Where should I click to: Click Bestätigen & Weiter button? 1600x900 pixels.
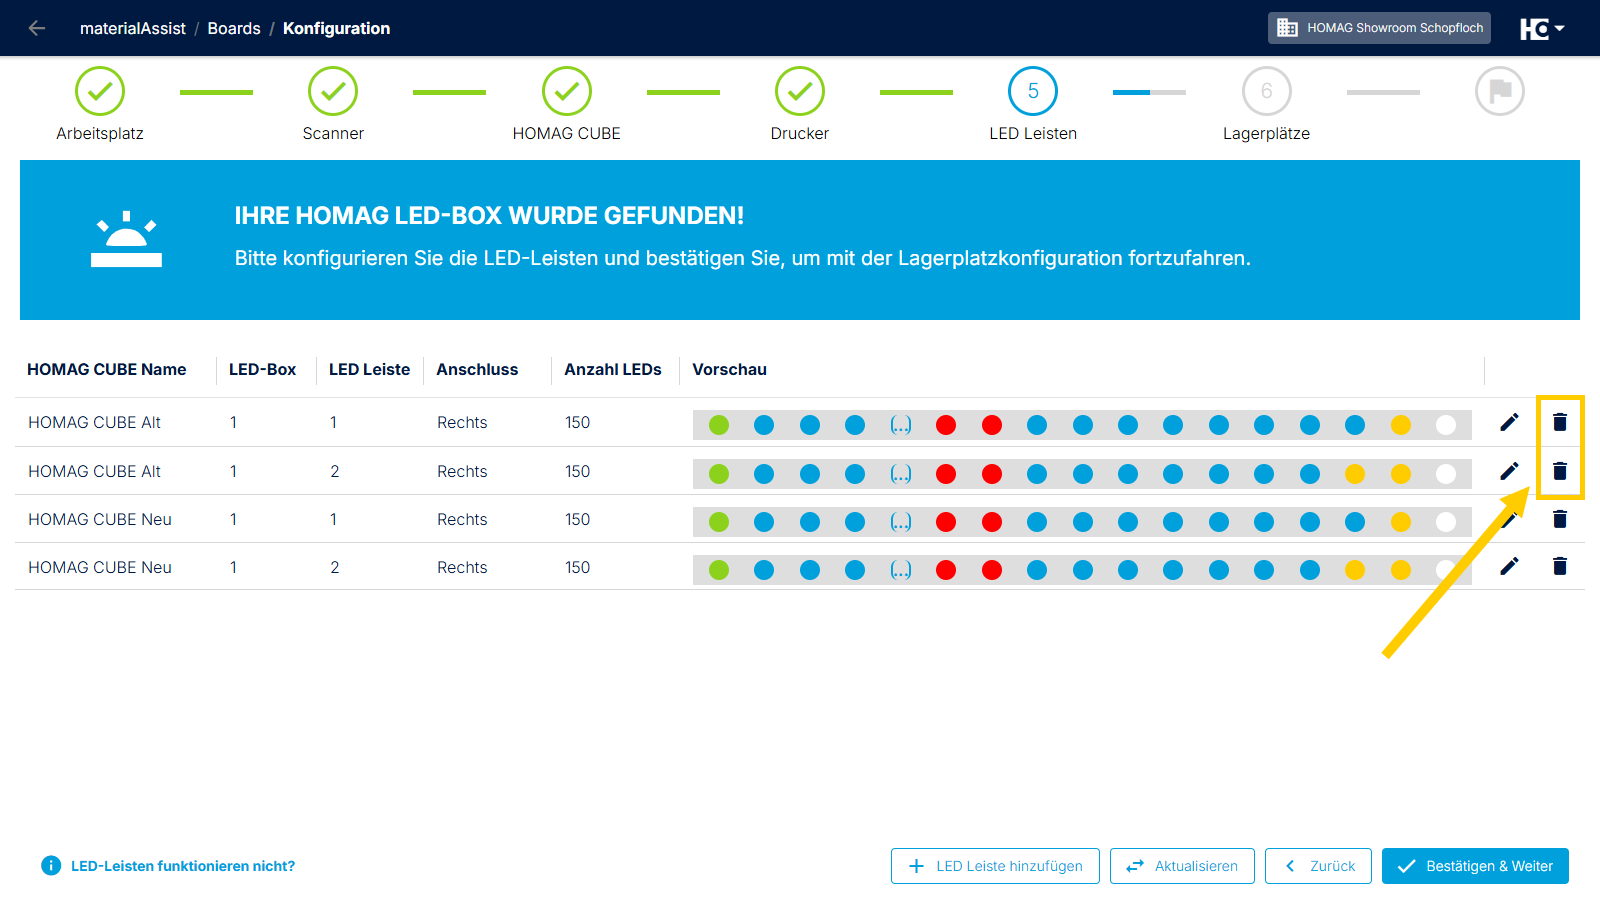pyautogui.click(x=1475, y=866)
